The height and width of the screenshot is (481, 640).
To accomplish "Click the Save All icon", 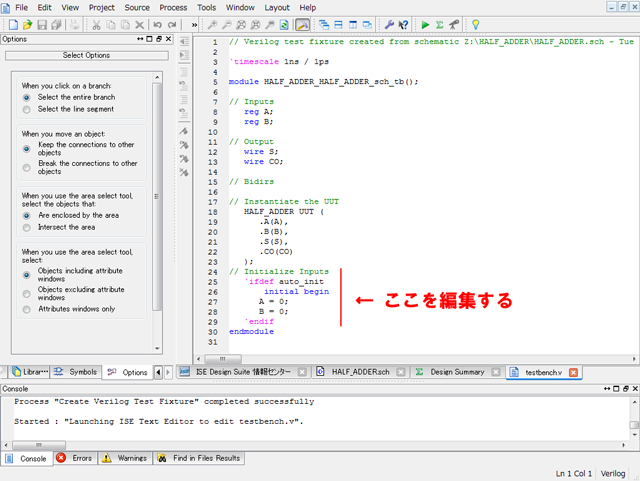I will pos(56,25).
